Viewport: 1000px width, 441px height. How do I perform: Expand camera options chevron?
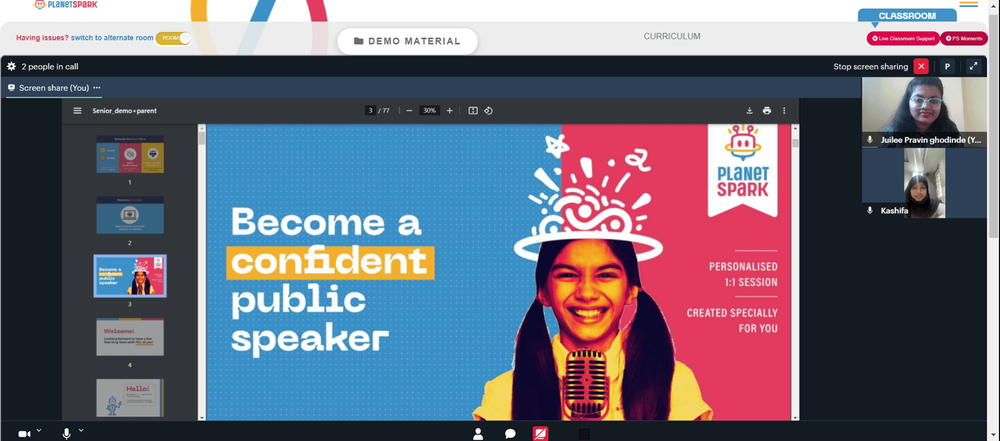[x=39, y=431]
